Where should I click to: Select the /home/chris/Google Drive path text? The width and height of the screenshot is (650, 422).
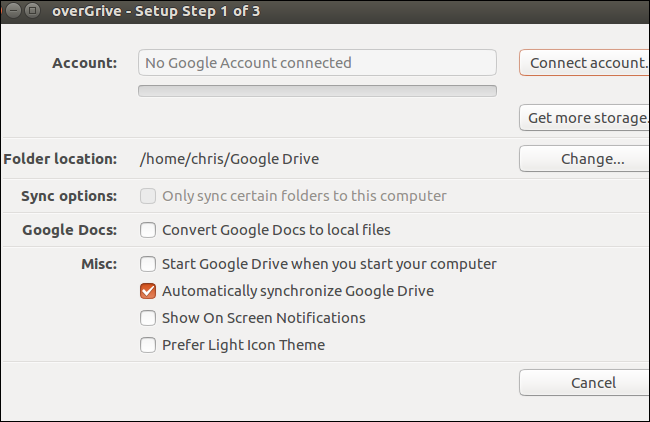coord(229,158)
